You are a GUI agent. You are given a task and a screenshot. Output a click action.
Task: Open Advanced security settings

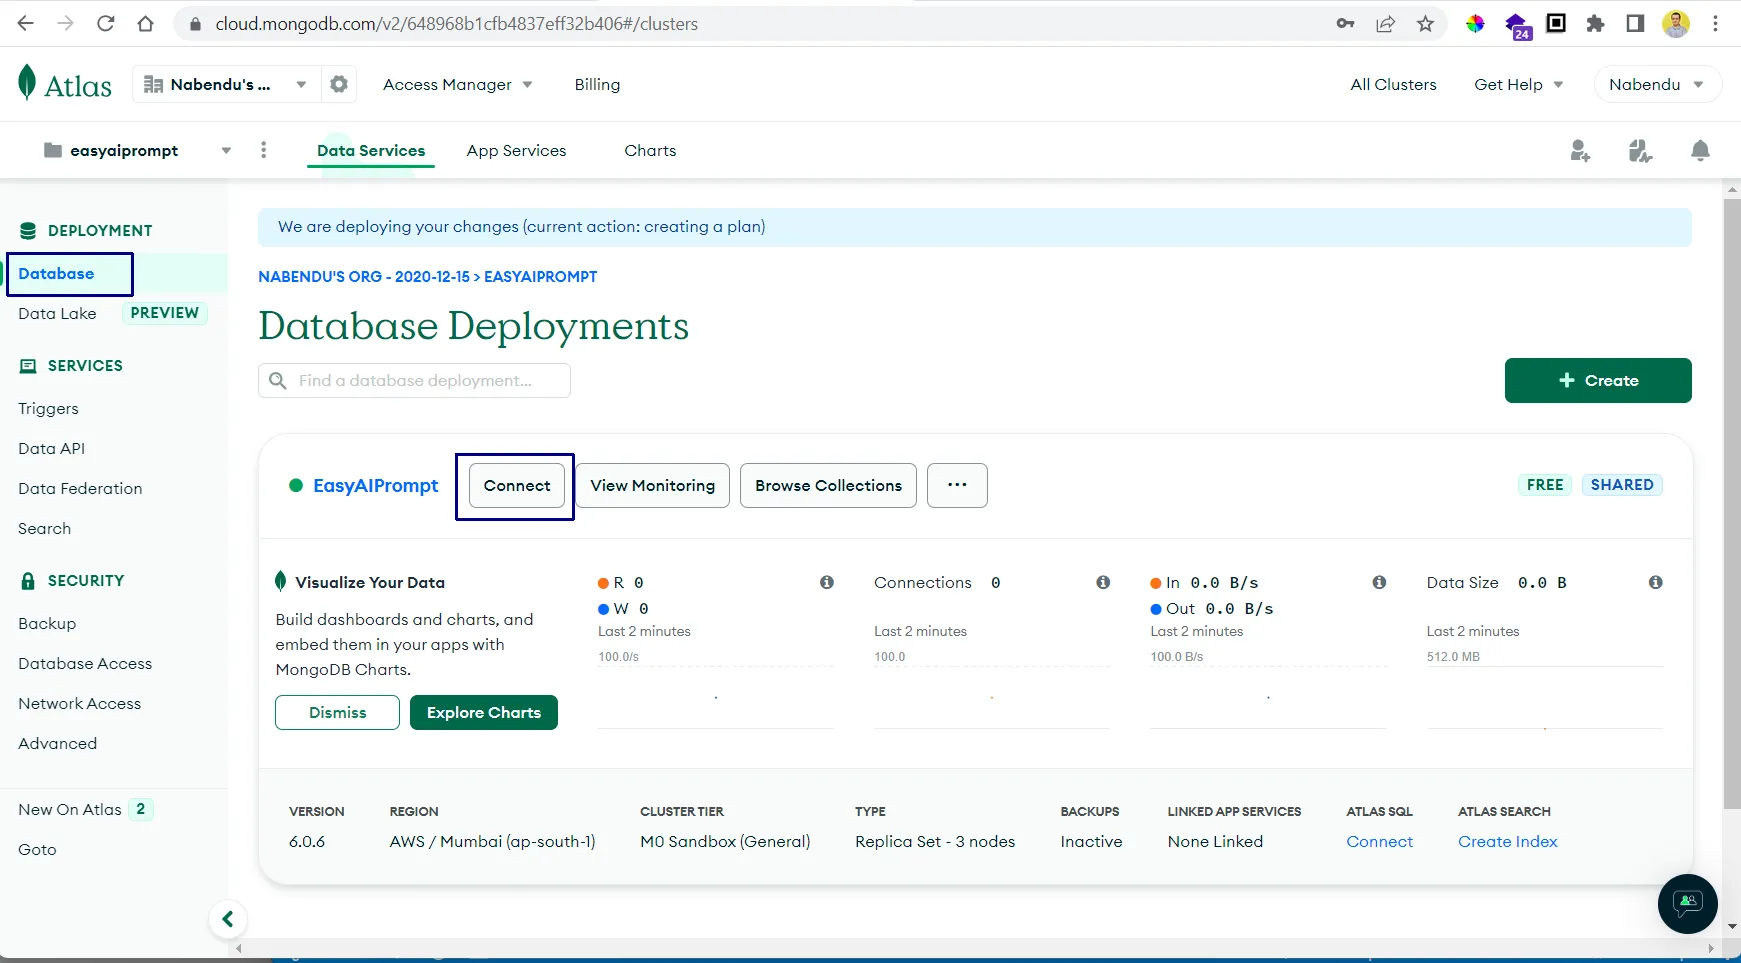pos(57,743)
